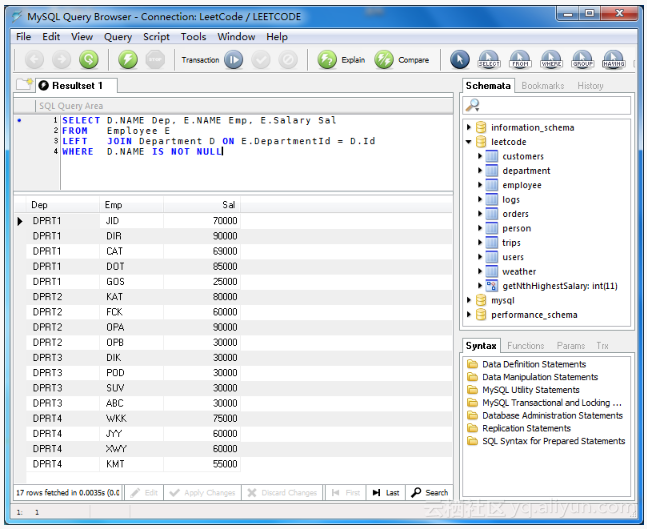Switch to the Bookmarks tab
This screenshot has width=647, height=529.
pos(543,85)
